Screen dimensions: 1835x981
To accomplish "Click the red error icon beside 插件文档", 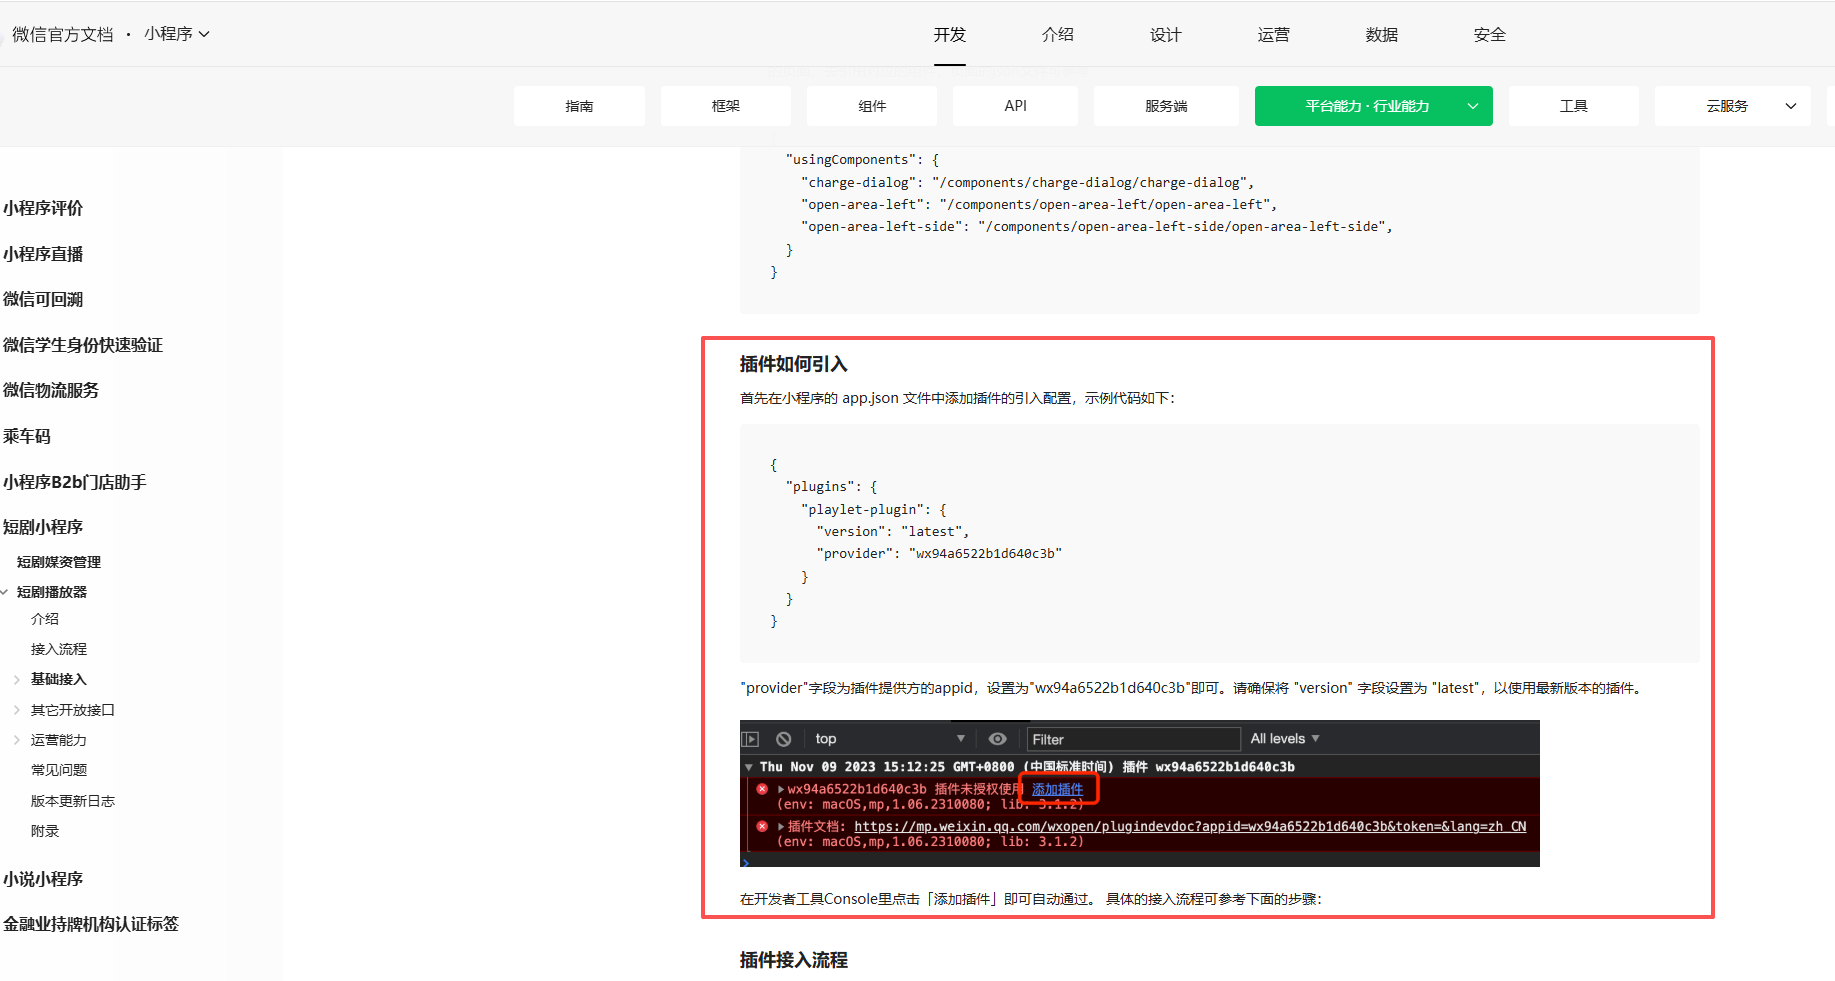I will coord(762,826).
